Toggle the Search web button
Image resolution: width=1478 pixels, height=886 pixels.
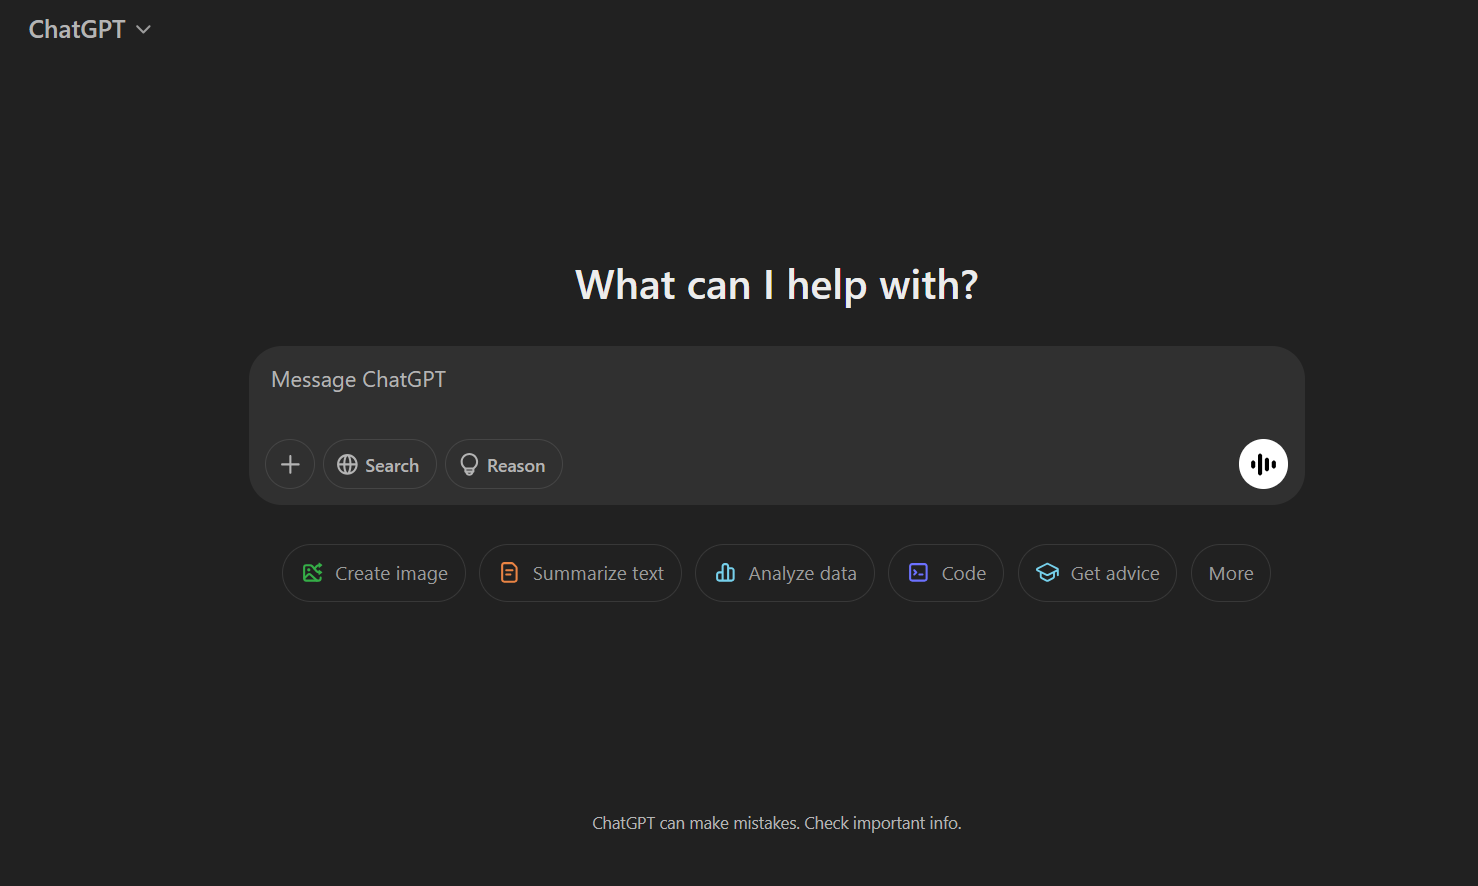[379, 464]
